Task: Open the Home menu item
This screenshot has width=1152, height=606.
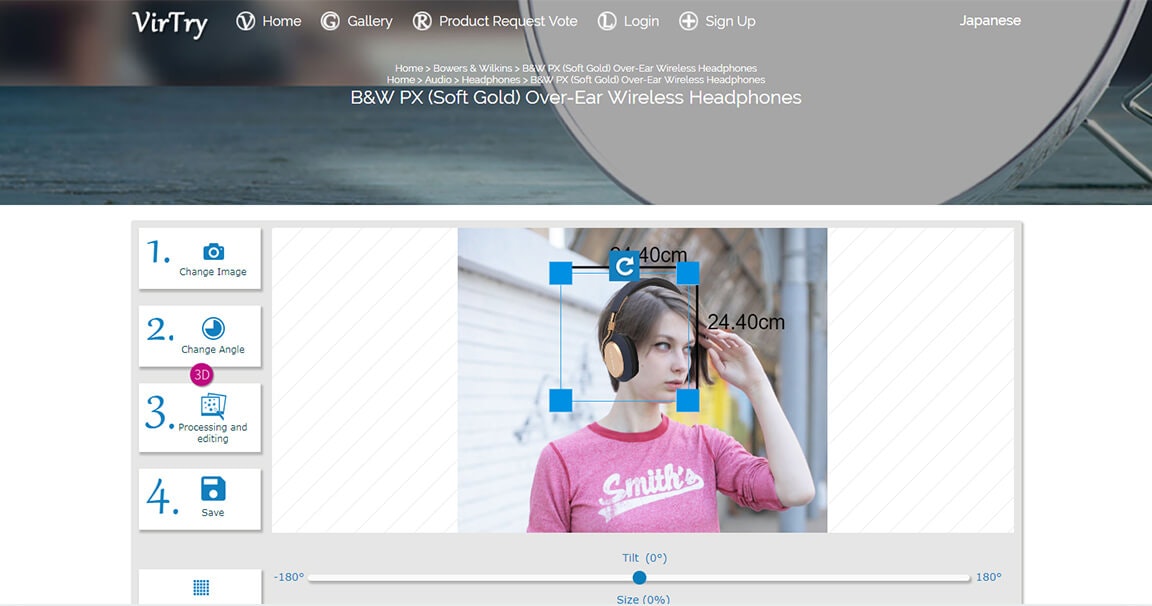Action: tap(281, 21)
